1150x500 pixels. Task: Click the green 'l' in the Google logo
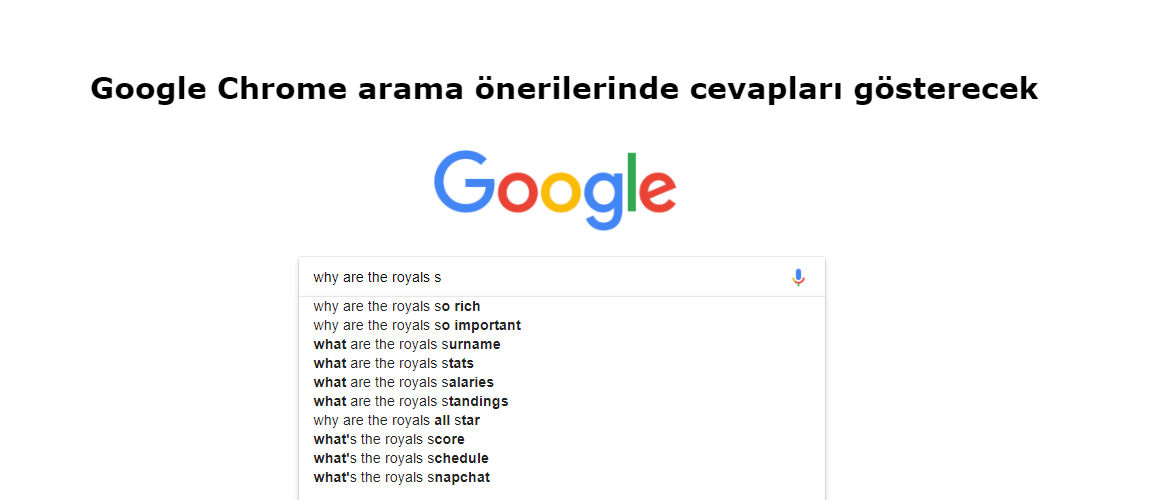632,182
